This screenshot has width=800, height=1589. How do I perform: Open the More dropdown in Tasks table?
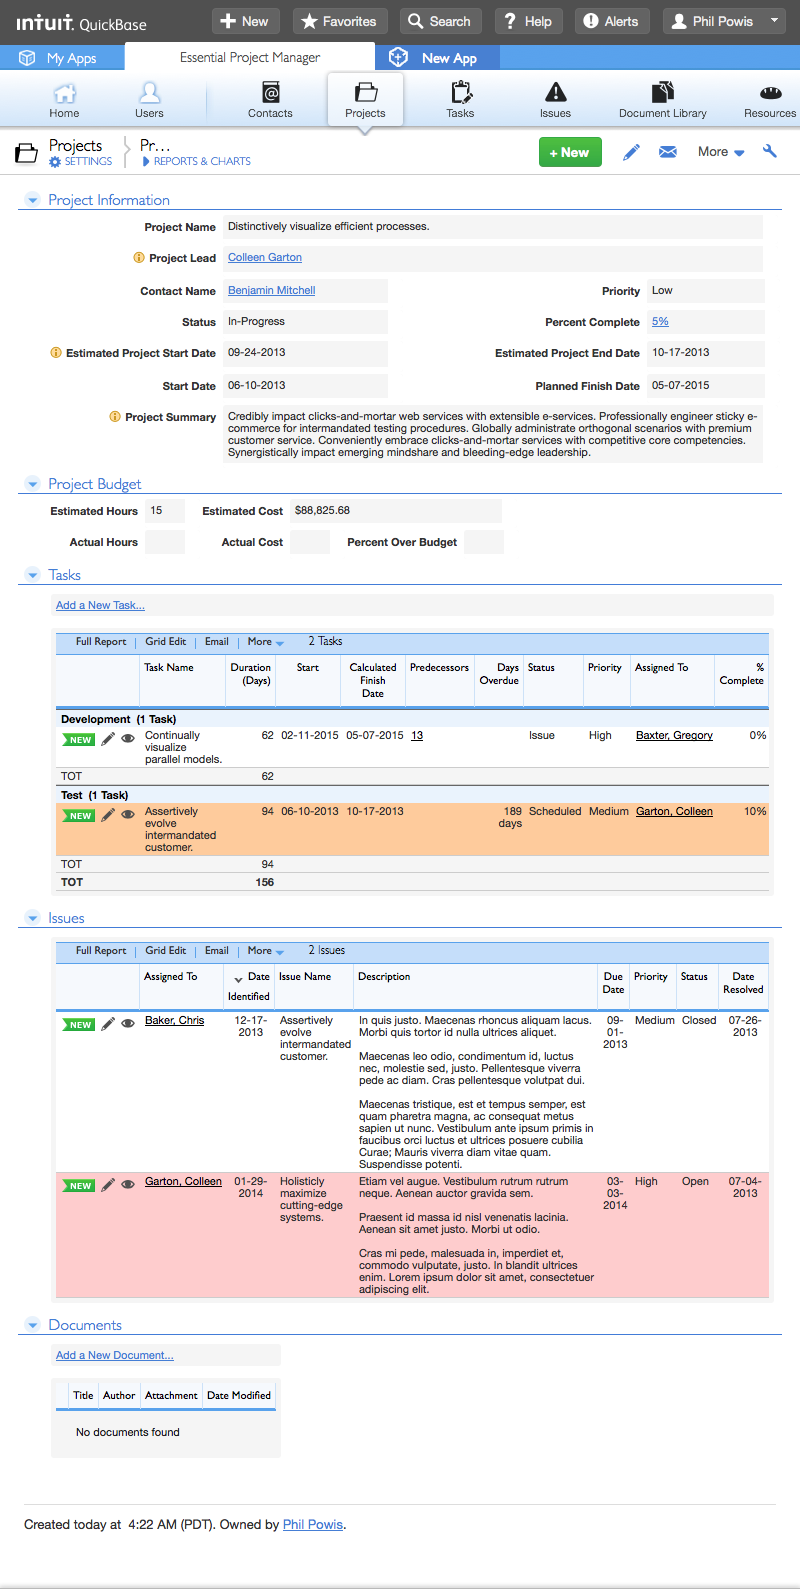coord(266,642)
